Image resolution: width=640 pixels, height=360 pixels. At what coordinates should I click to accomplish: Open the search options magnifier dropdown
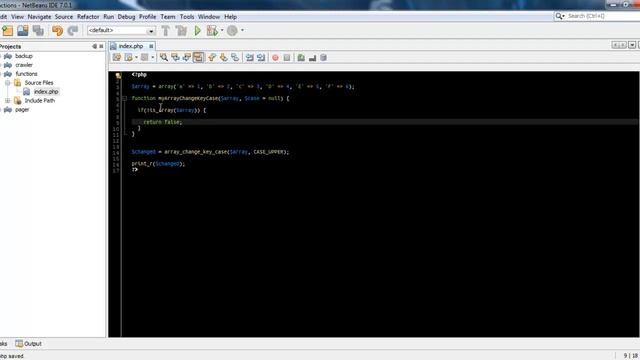[x=560, y=16]
